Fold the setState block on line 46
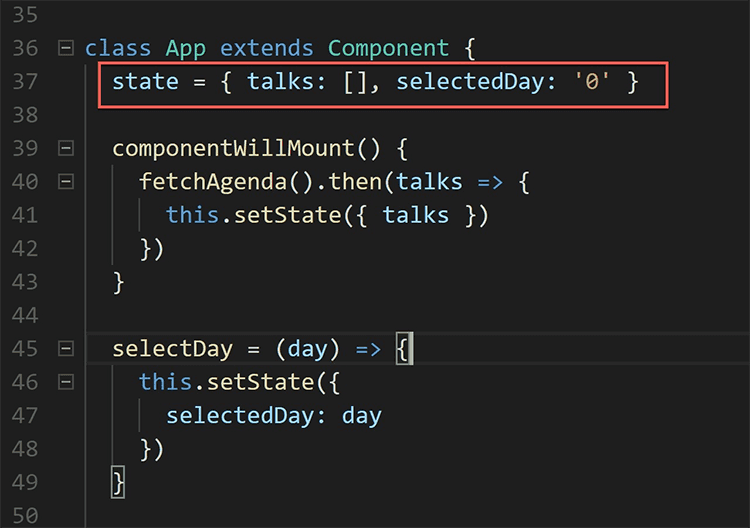The width and height of the screenshot is (750, 528). (66, 382)
